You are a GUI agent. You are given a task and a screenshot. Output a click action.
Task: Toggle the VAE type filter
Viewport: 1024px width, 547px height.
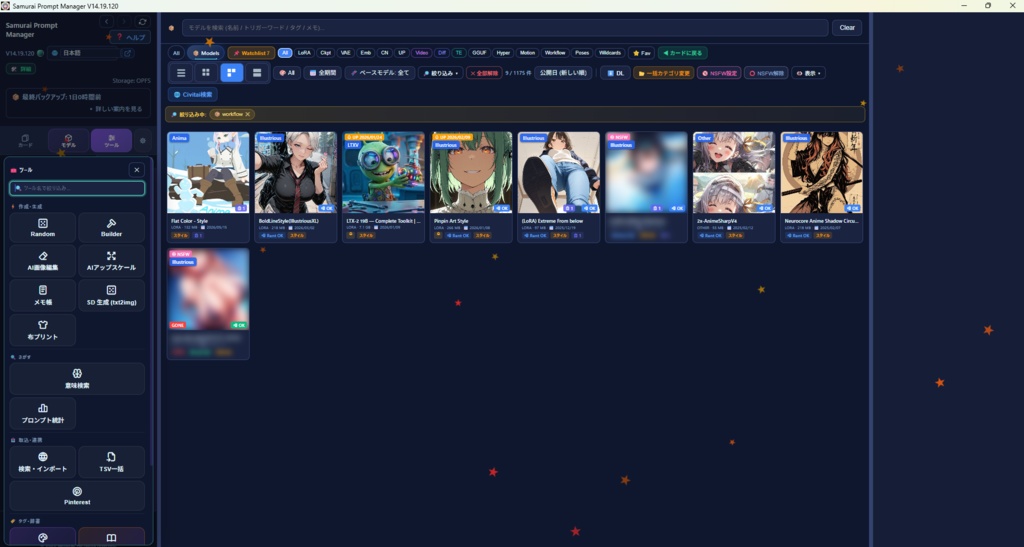point(345,53)
